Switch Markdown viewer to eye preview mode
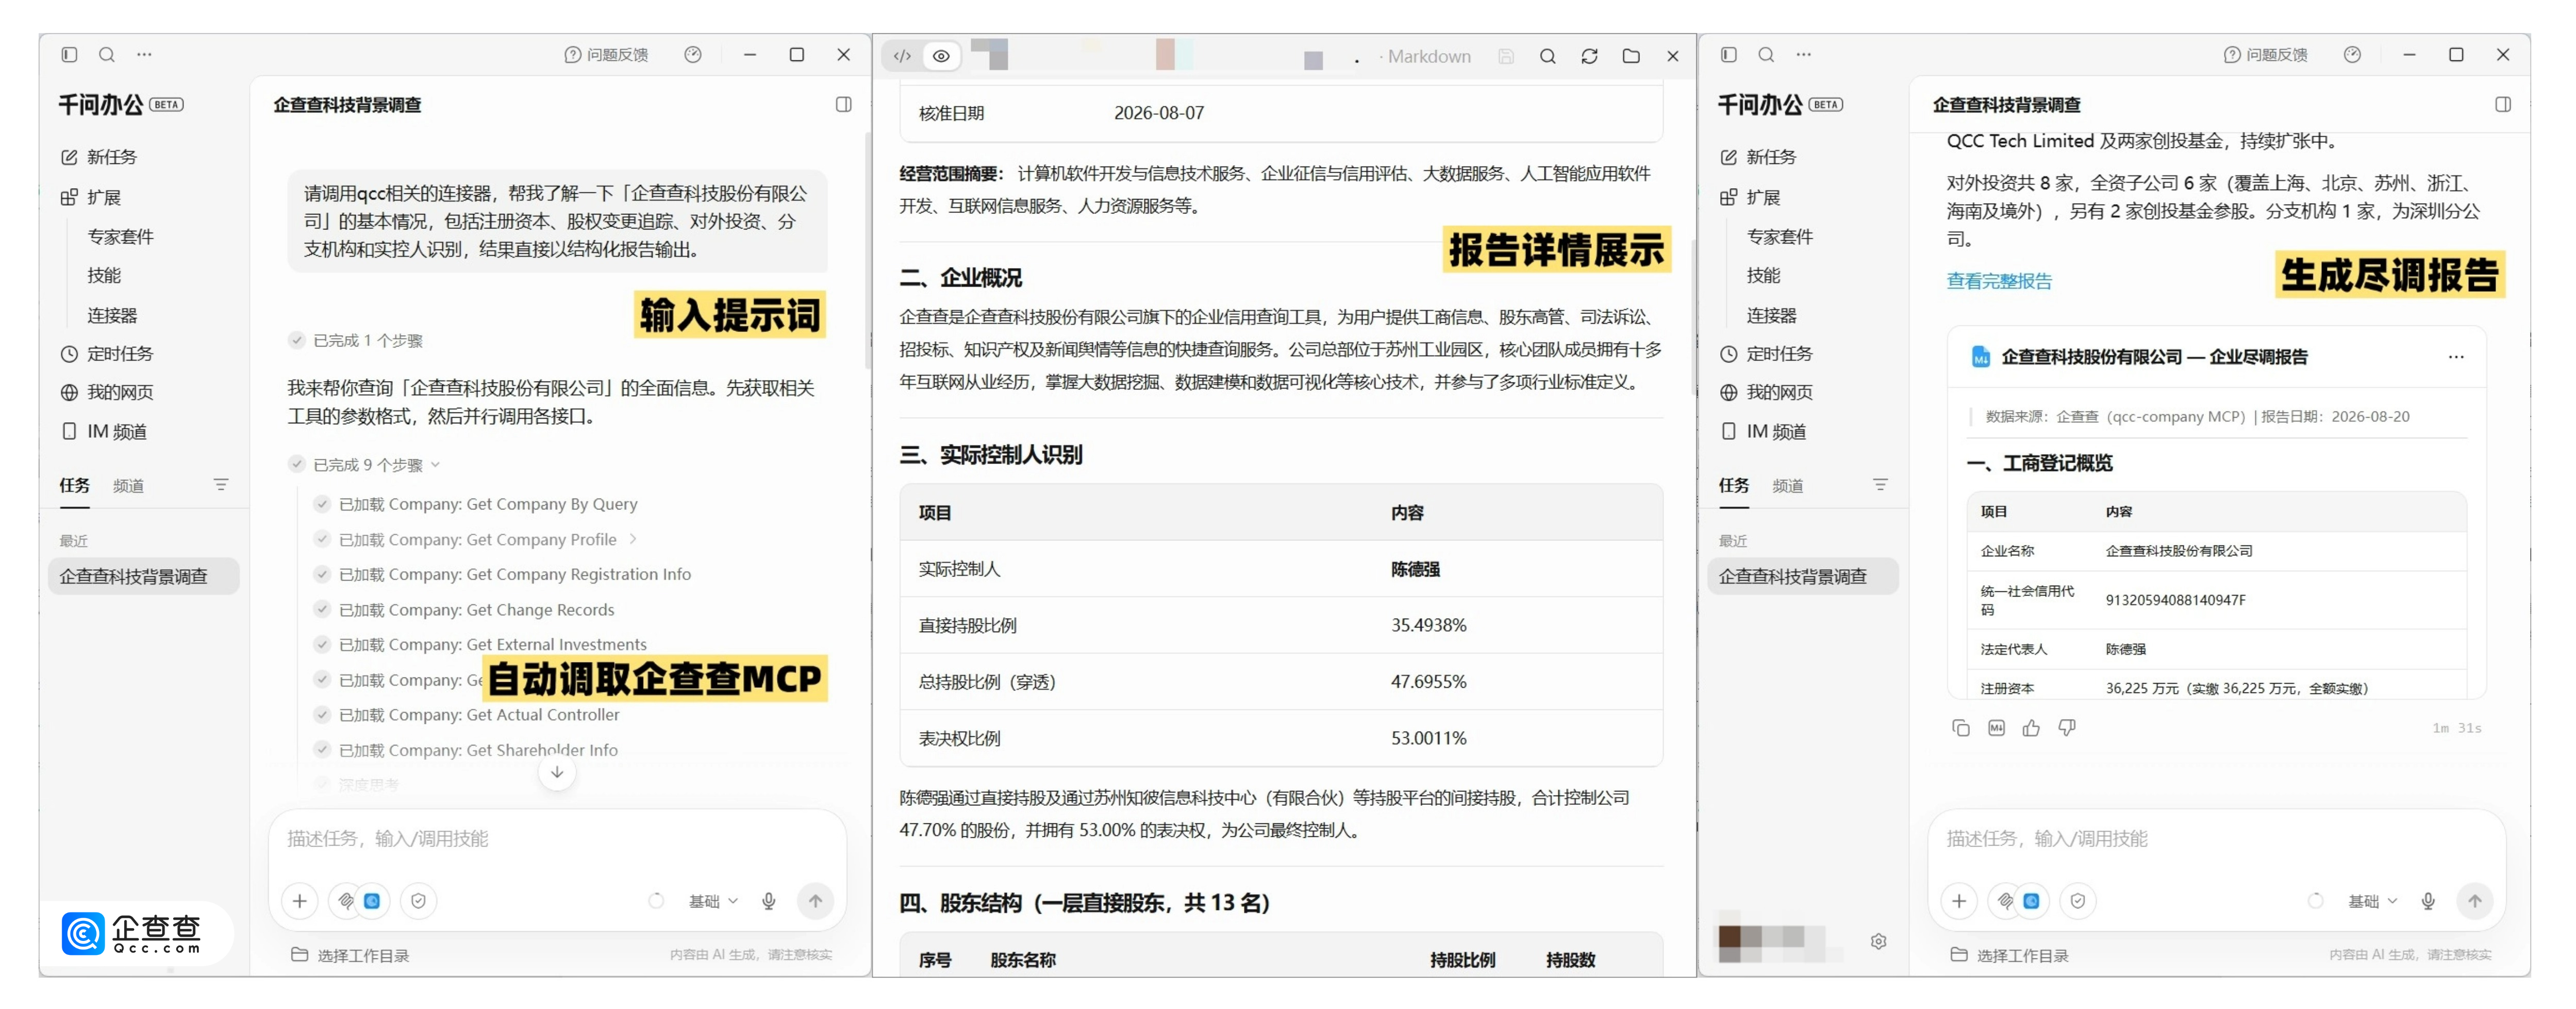2576x1009 pixels. tap(941, 56)
